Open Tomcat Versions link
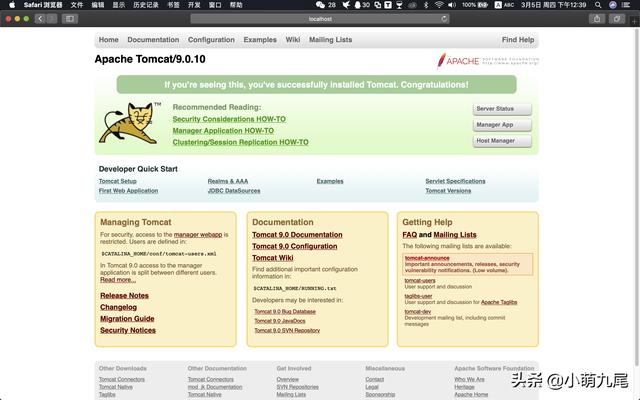640x400 pixels. click(x=448, y=191)
